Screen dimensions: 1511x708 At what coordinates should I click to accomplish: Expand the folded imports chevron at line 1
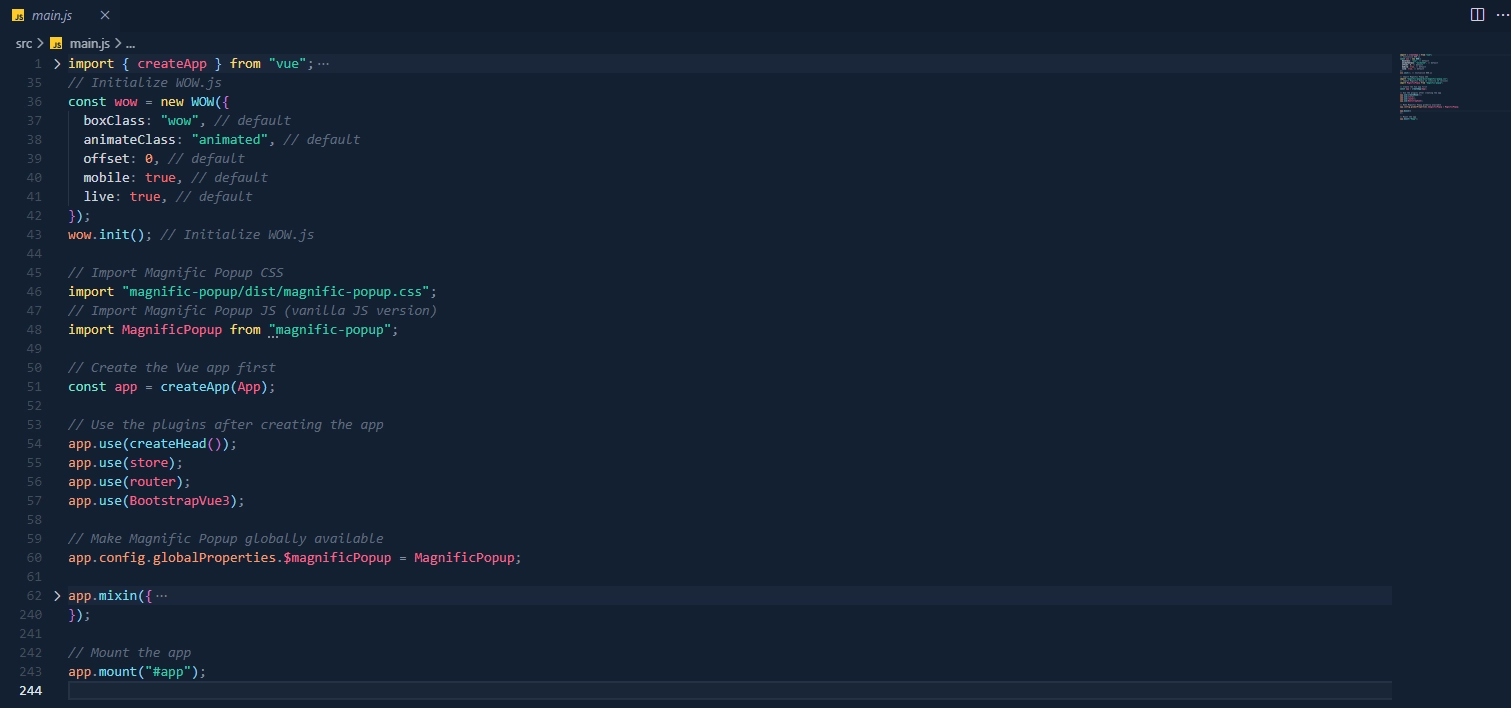pyautogui.click(x=57, y=63)
